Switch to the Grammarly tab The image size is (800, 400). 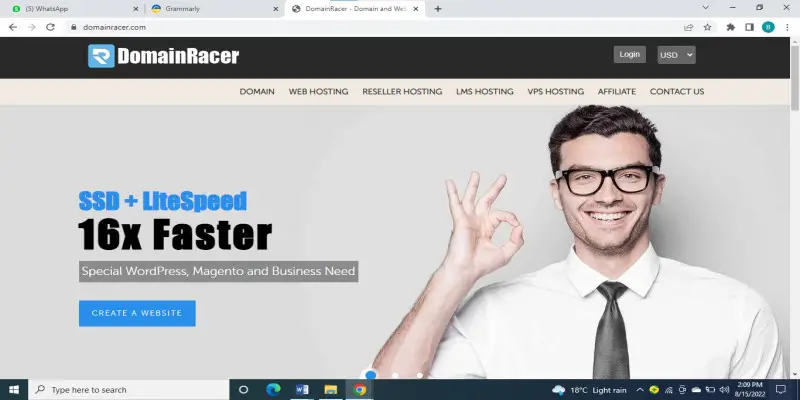click(214, 9)
